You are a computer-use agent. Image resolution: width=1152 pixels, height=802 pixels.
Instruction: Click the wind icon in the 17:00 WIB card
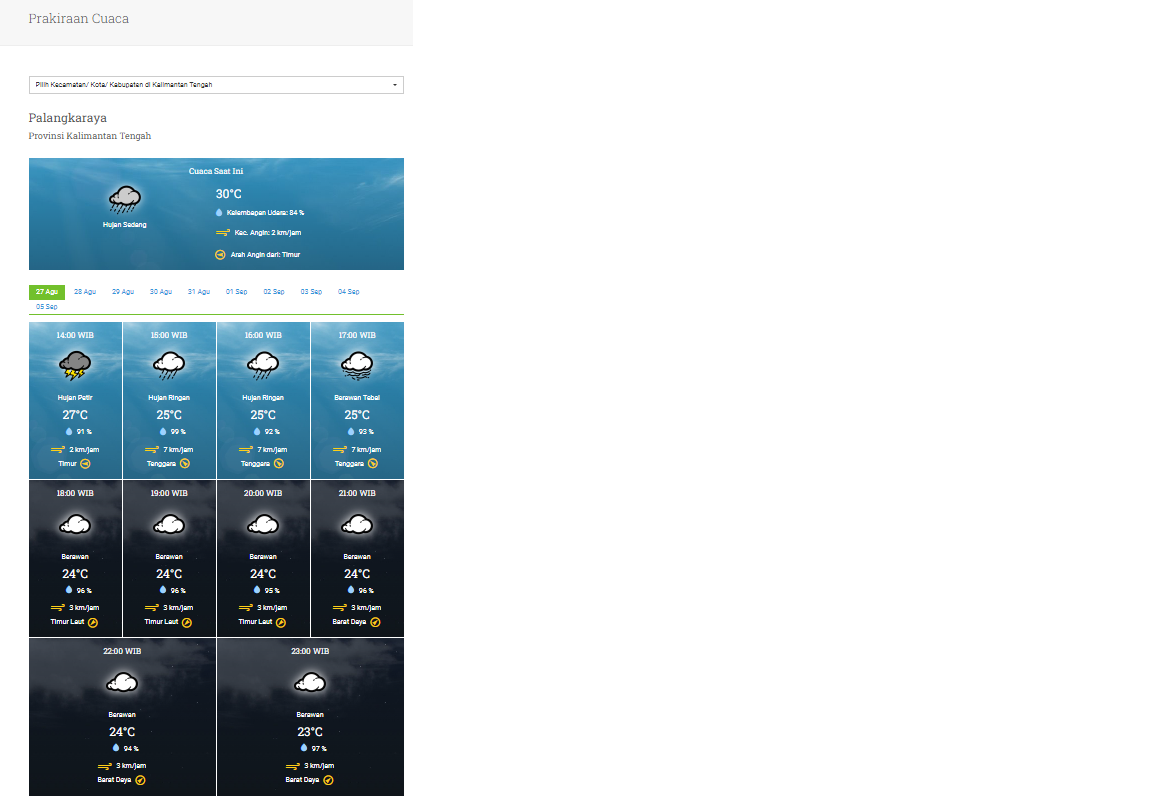340,449
